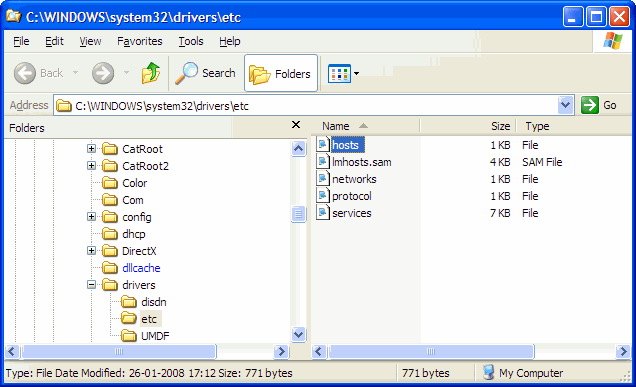Toggle the Folders pane button
Screen dimensions: 636x387
point(281,73)
